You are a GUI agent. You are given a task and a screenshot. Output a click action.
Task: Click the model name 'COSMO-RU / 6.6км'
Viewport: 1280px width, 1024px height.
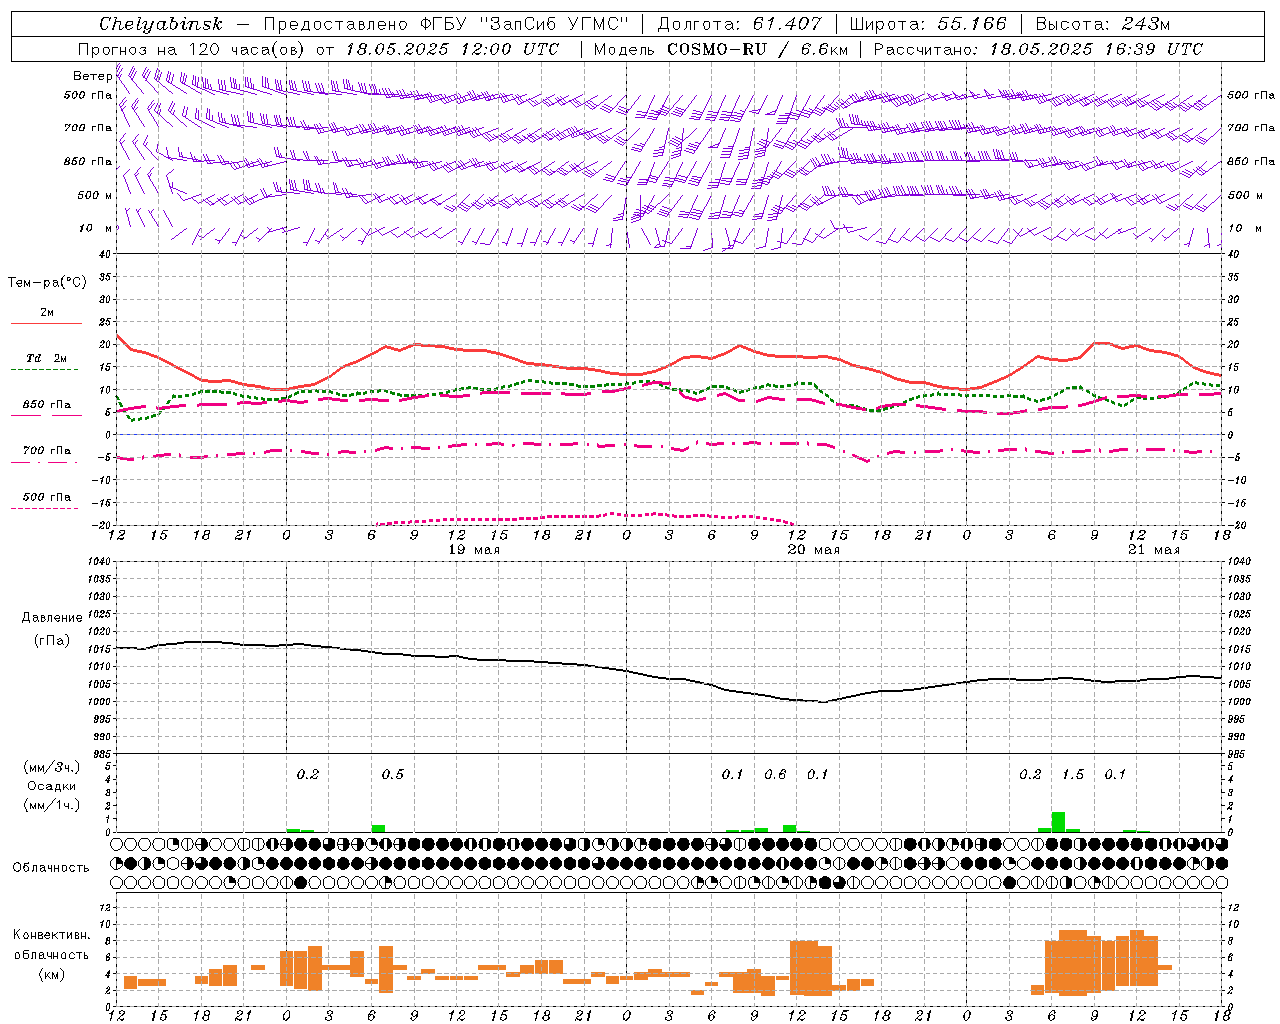[x=757, y=49]
